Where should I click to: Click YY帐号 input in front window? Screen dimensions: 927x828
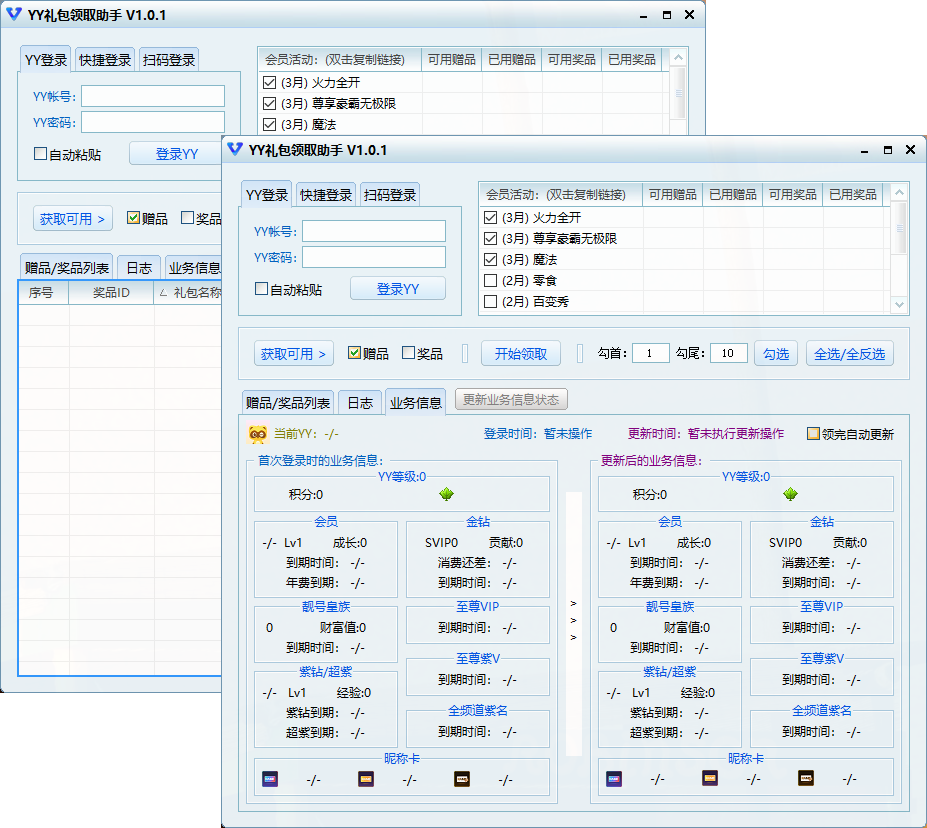coord(374,231)
